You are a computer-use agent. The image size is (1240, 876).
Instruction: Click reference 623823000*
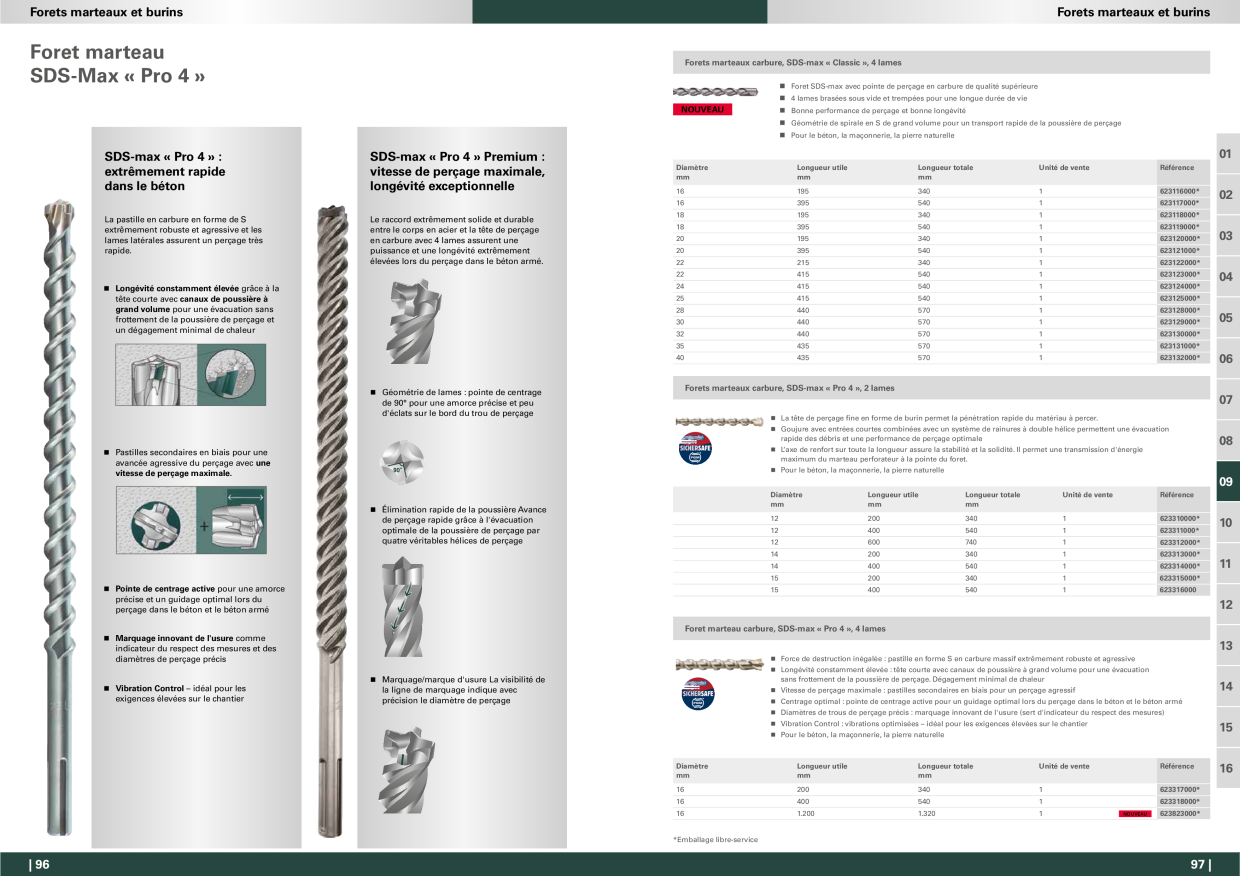(x=1179, y=814)
